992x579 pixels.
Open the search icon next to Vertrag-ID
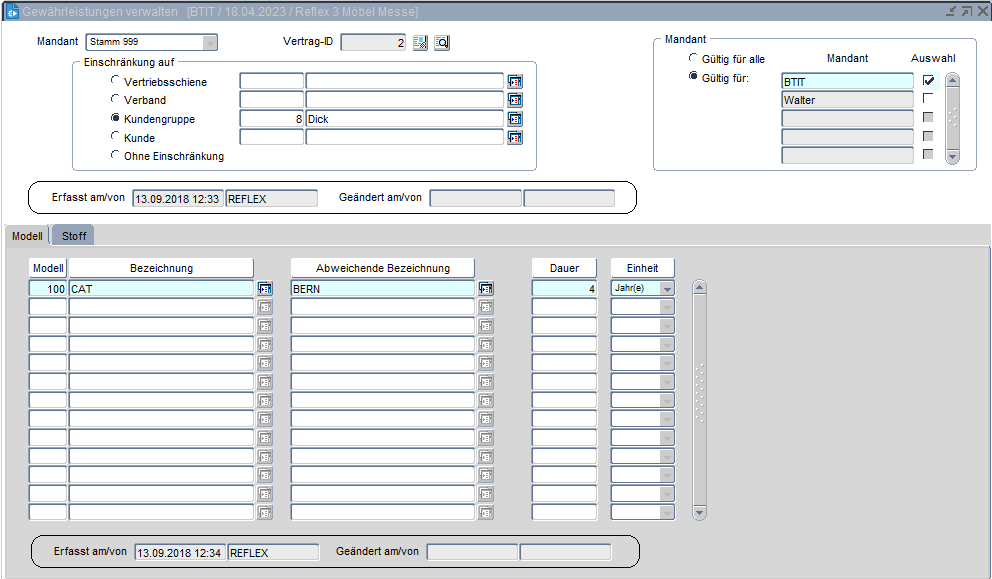point(442,43)
